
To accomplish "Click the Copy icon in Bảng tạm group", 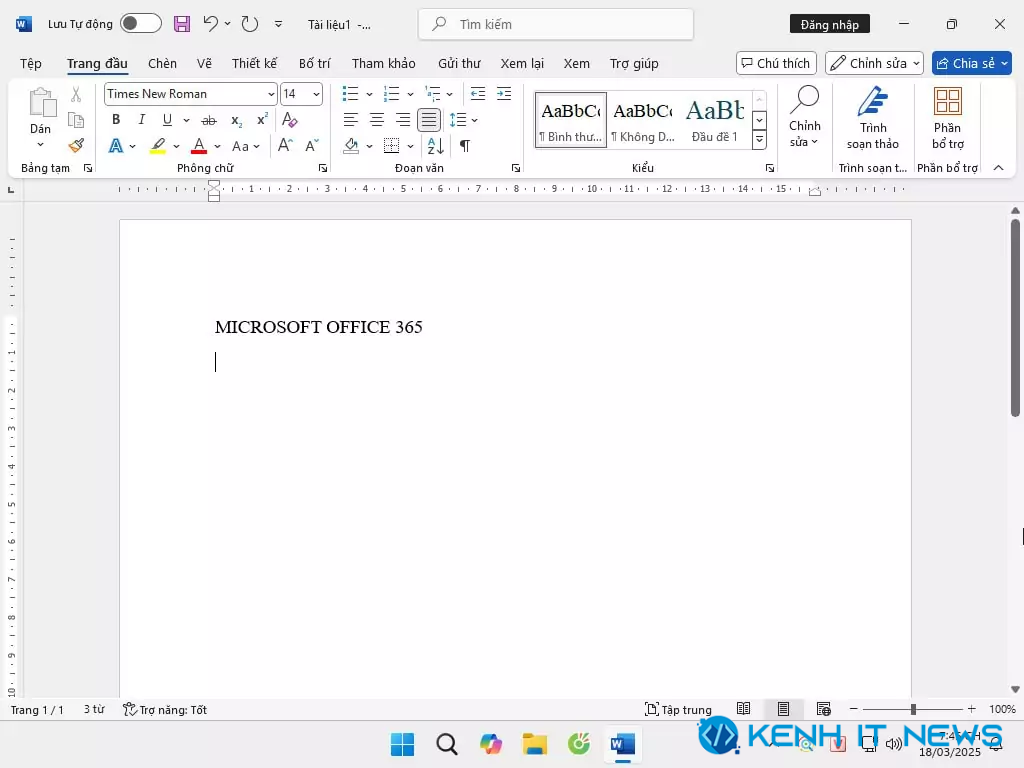I will tap(76, 120).
